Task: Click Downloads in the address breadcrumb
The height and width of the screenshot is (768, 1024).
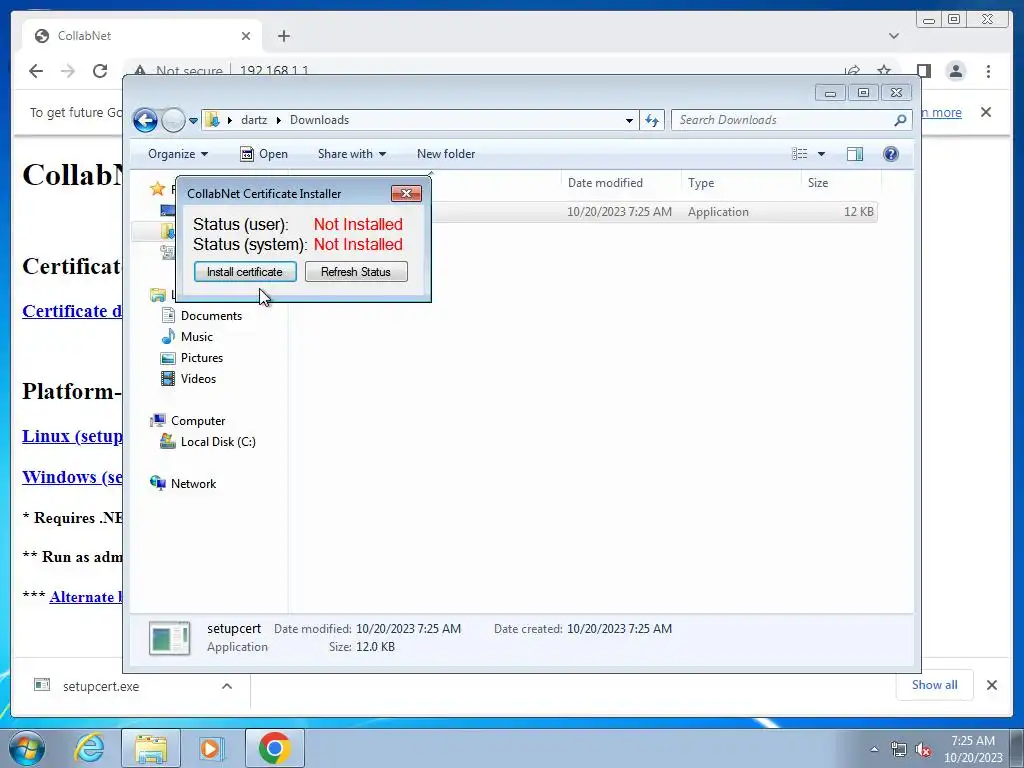Action: [319, 120]
